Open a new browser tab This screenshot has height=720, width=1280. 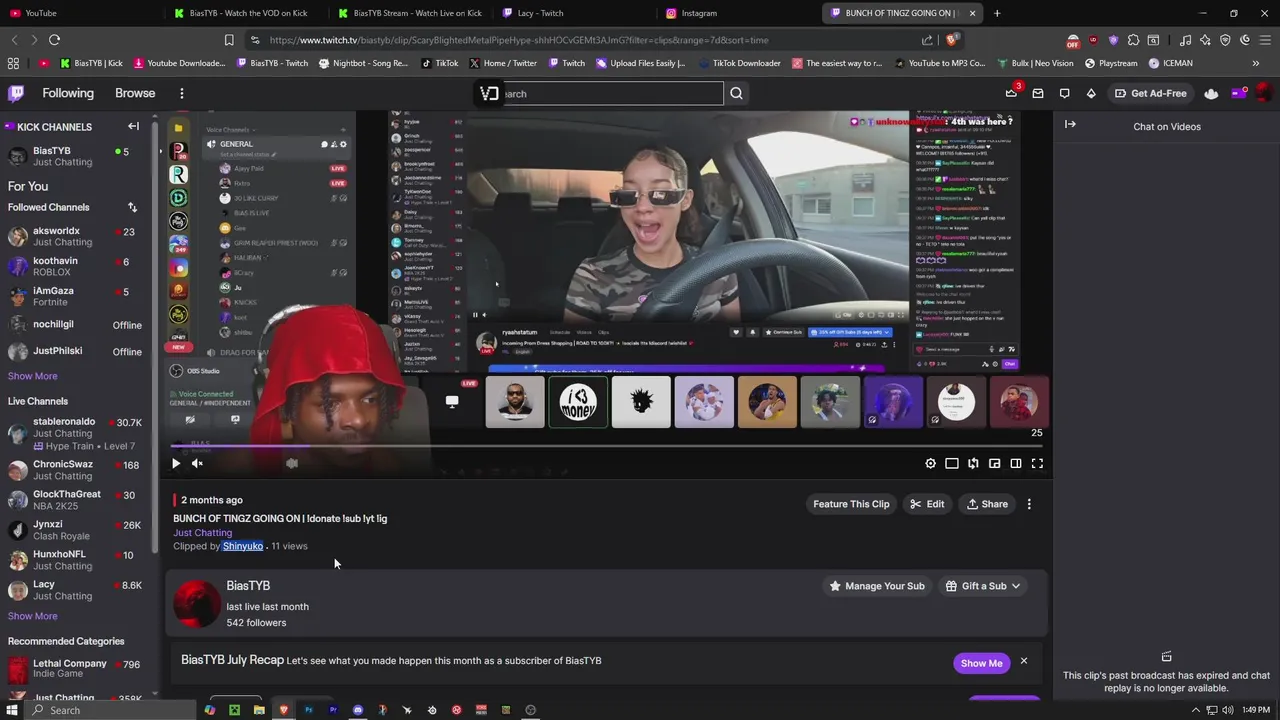coord(997,13)
